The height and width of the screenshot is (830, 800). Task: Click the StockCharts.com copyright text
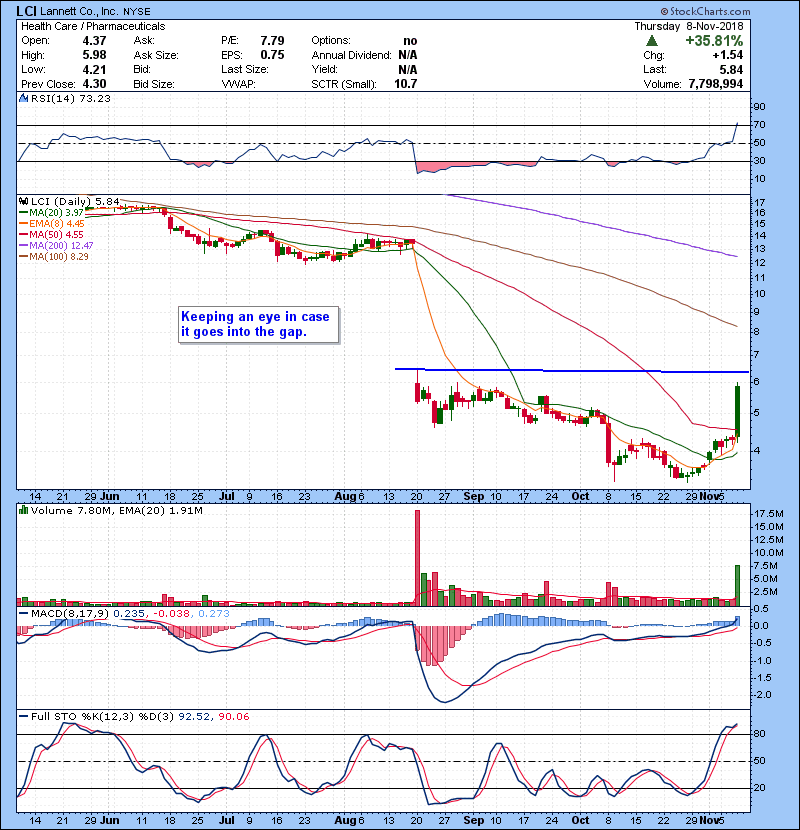[x=705, y=11]
